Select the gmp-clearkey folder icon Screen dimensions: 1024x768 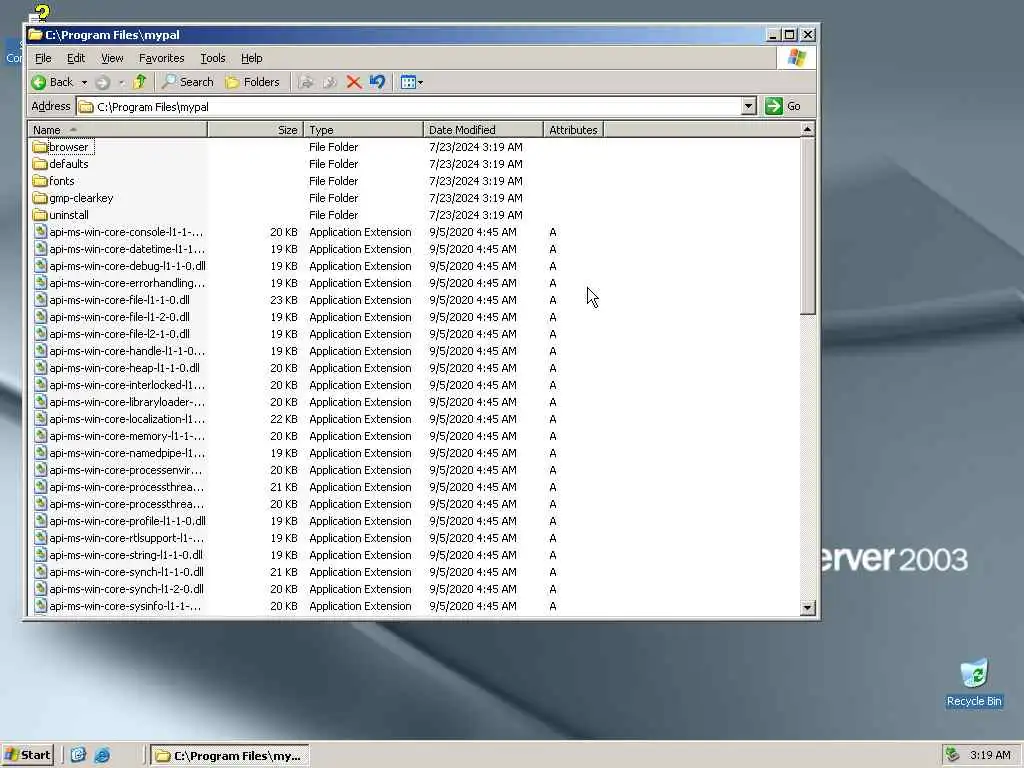[40, 198]
